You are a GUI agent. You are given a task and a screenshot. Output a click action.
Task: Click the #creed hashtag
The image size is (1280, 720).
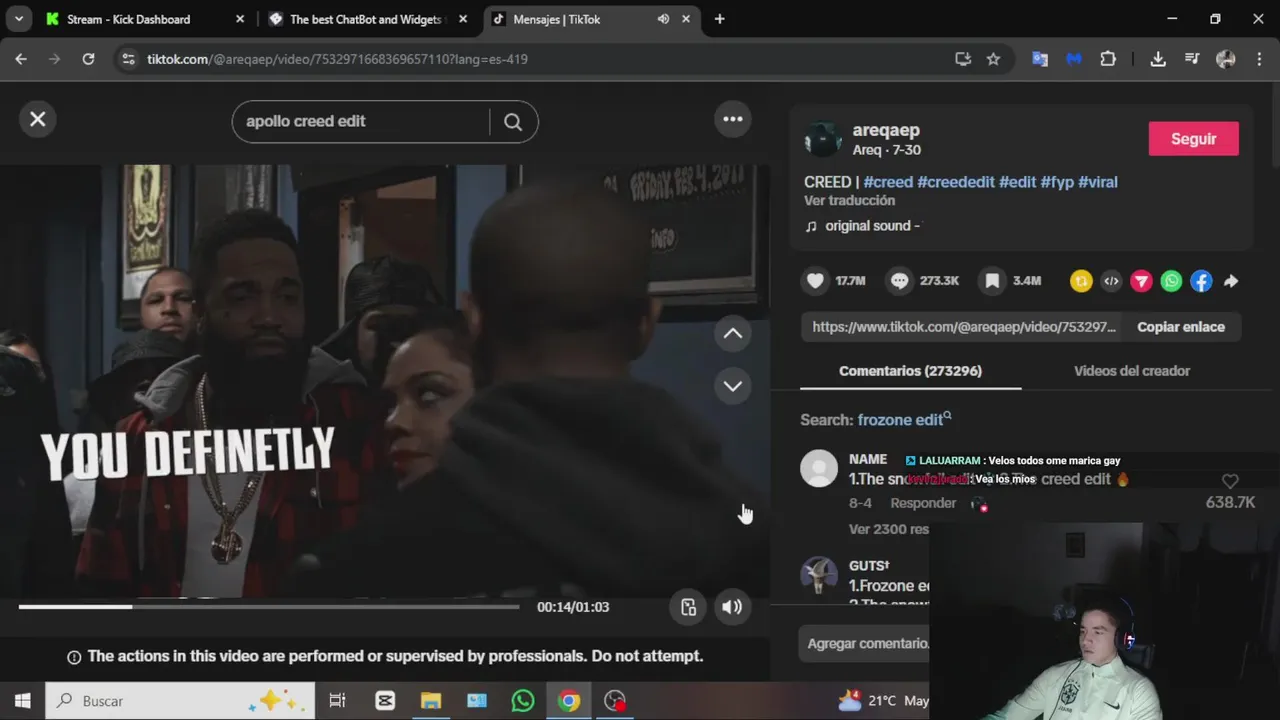(x=888, y=182)
